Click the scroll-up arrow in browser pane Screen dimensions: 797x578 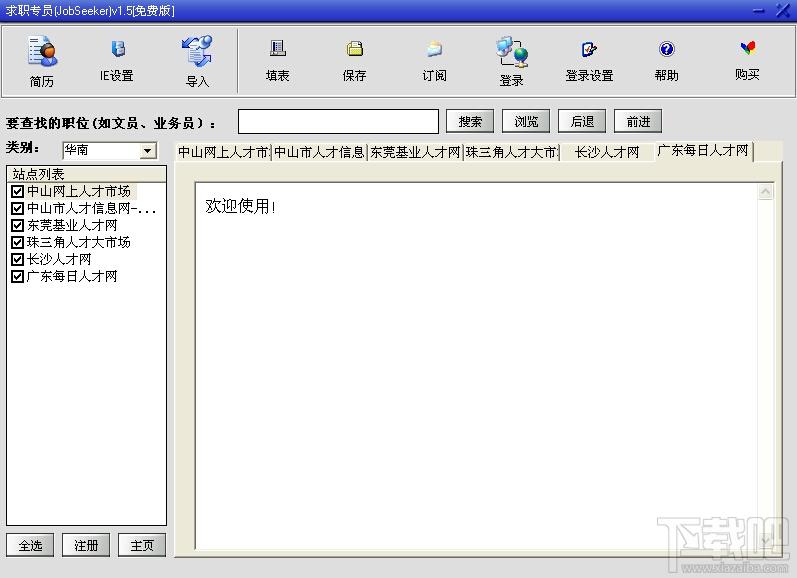765,192
